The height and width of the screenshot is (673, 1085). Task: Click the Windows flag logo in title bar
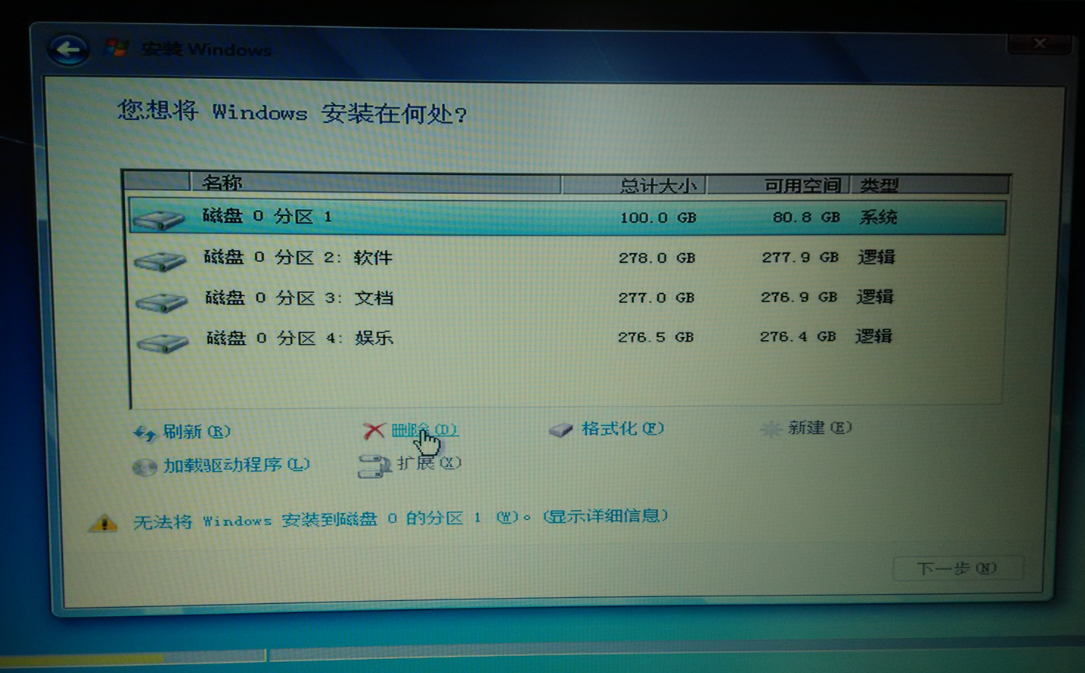click(x=116, y=48)
